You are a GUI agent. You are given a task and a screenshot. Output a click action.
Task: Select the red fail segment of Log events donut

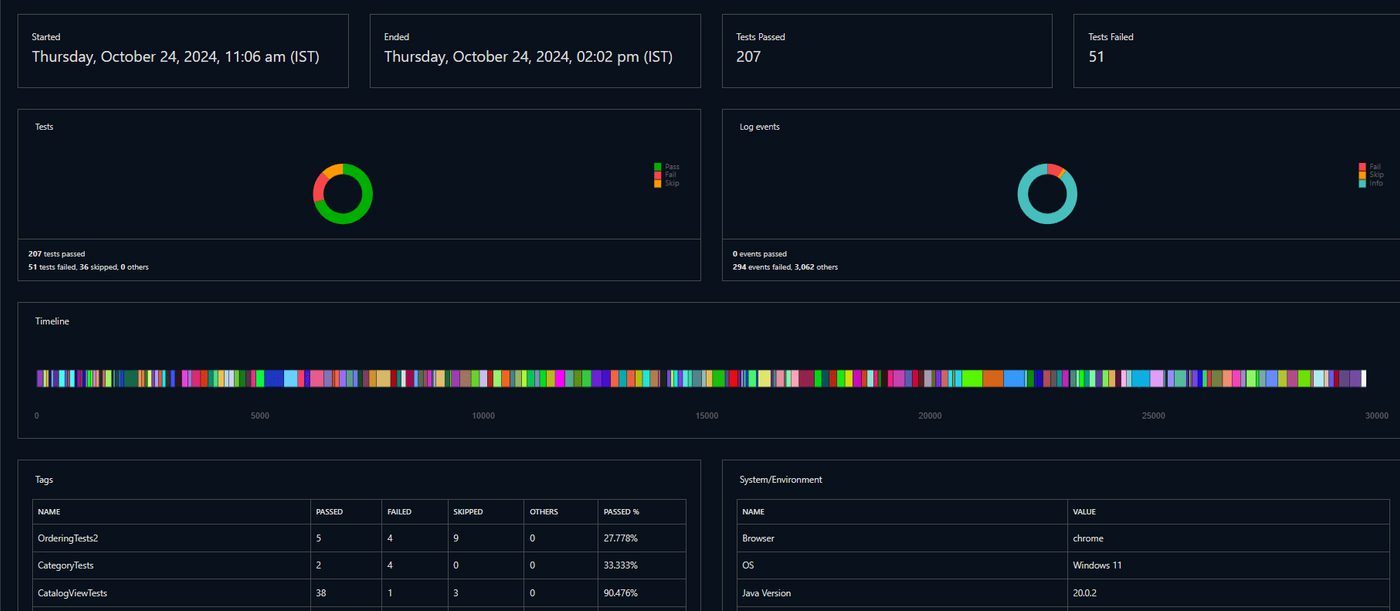tap(1056, 169)
